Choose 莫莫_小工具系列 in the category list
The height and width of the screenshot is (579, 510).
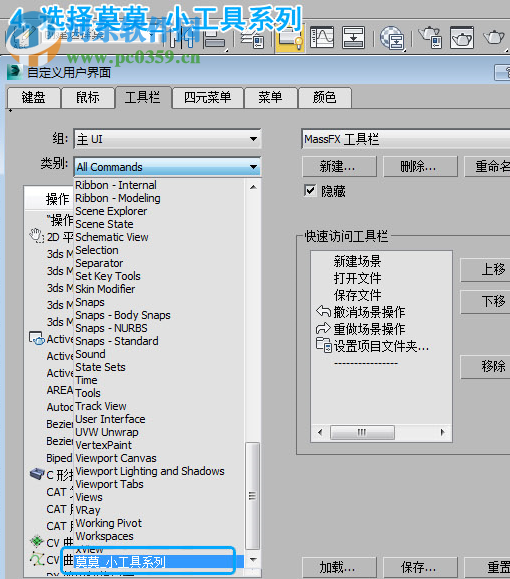[159, 562]
